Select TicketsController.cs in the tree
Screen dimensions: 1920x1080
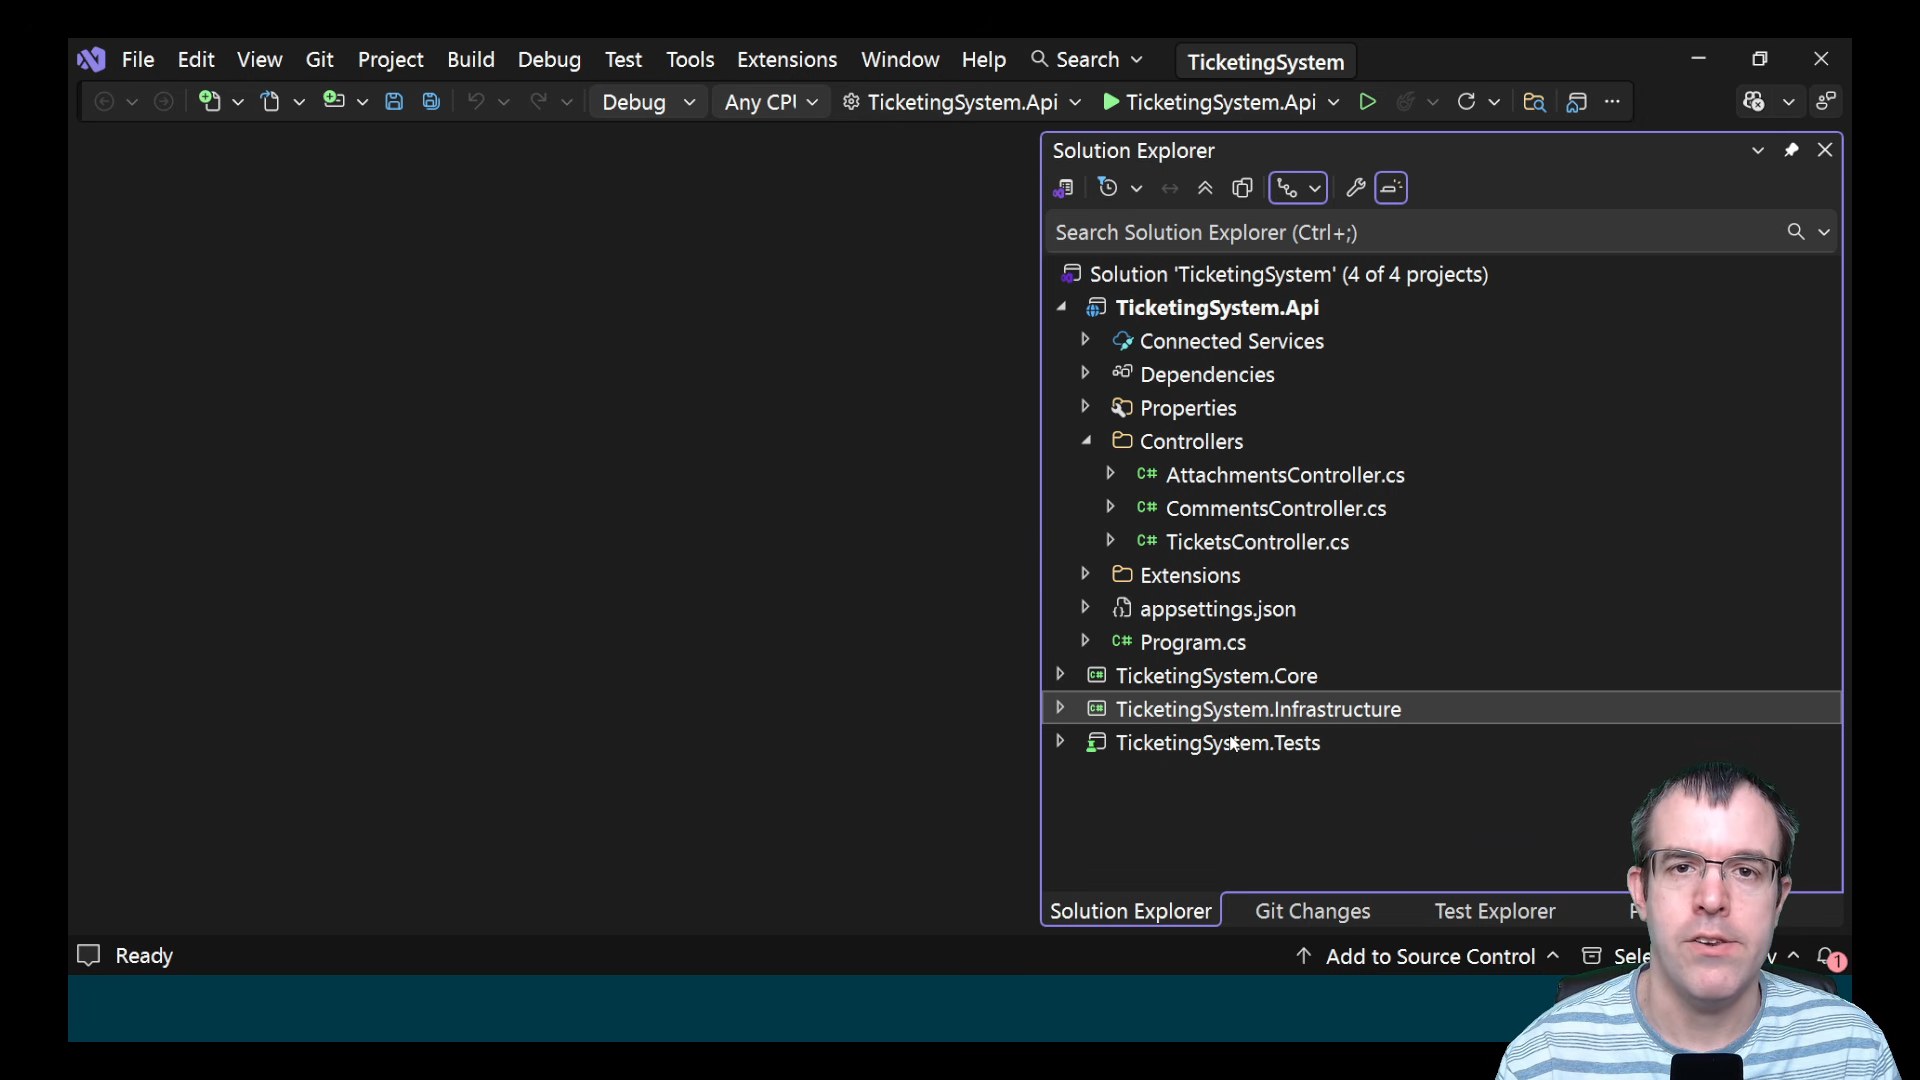pos(1257,542)
